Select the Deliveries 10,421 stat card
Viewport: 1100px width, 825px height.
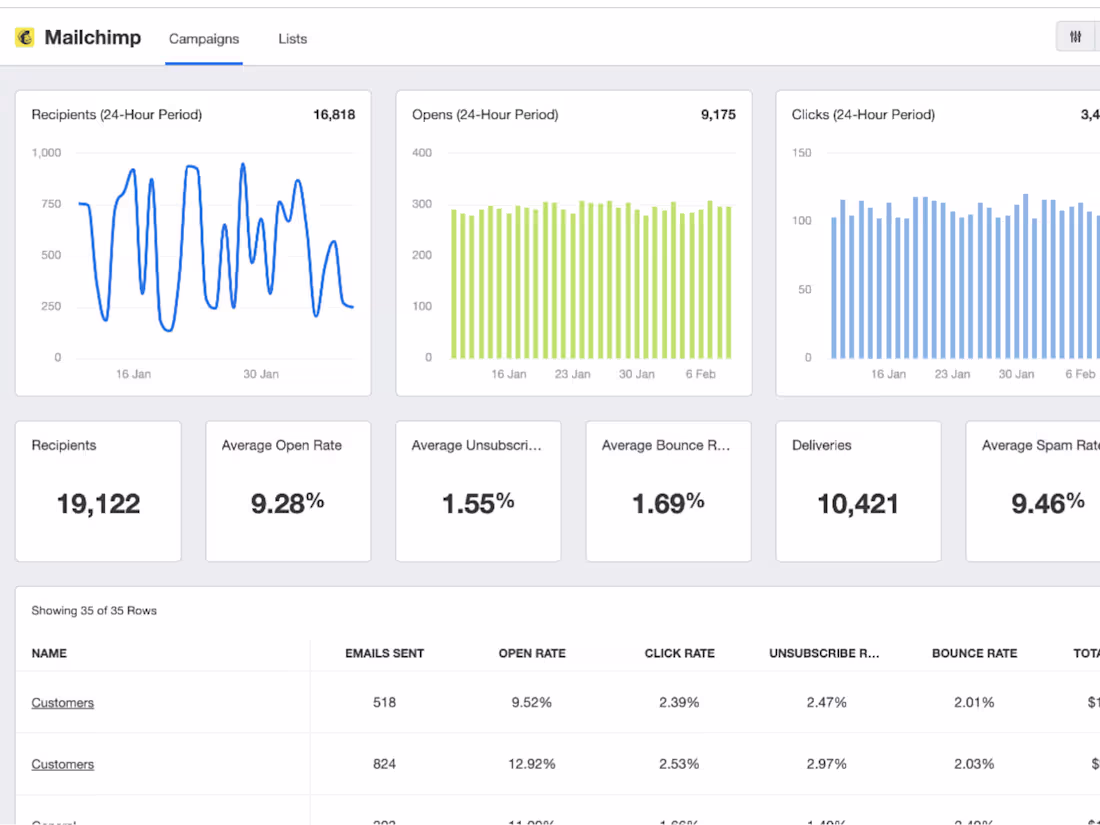click(x=859, y=491)
